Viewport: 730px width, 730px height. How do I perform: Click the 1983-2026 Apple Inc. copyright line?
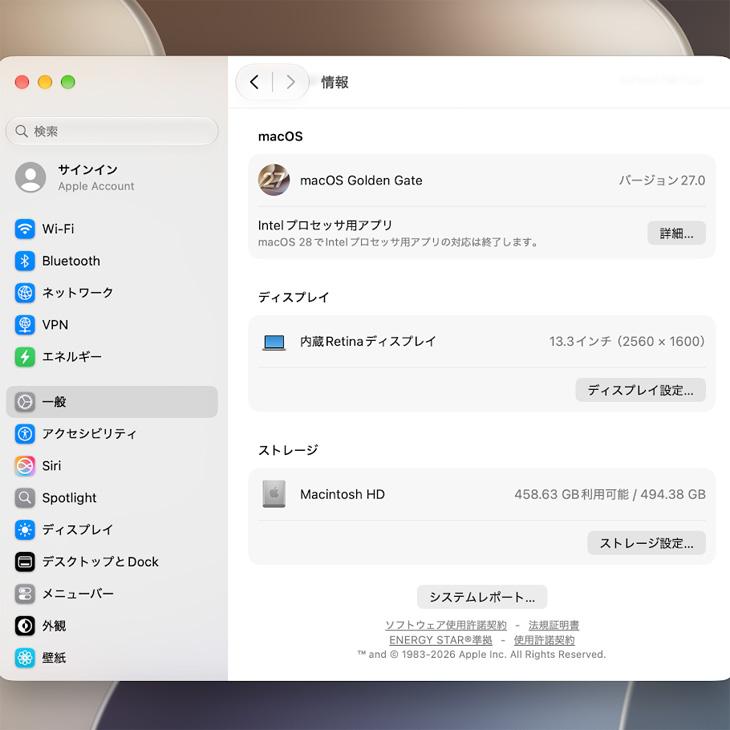point(482,655)
